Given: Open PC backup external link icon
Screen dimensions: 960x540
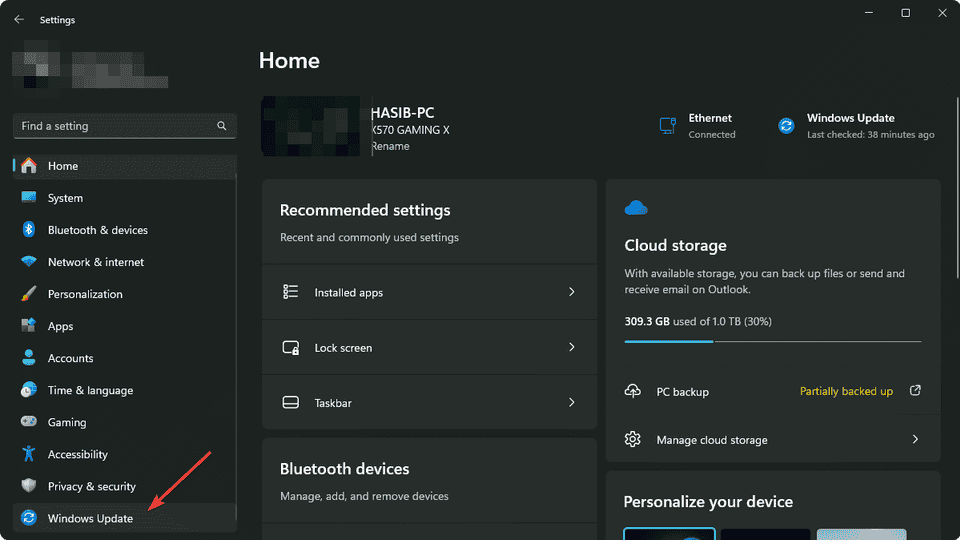Looking at the screenshot, I should tap(915, 390).
